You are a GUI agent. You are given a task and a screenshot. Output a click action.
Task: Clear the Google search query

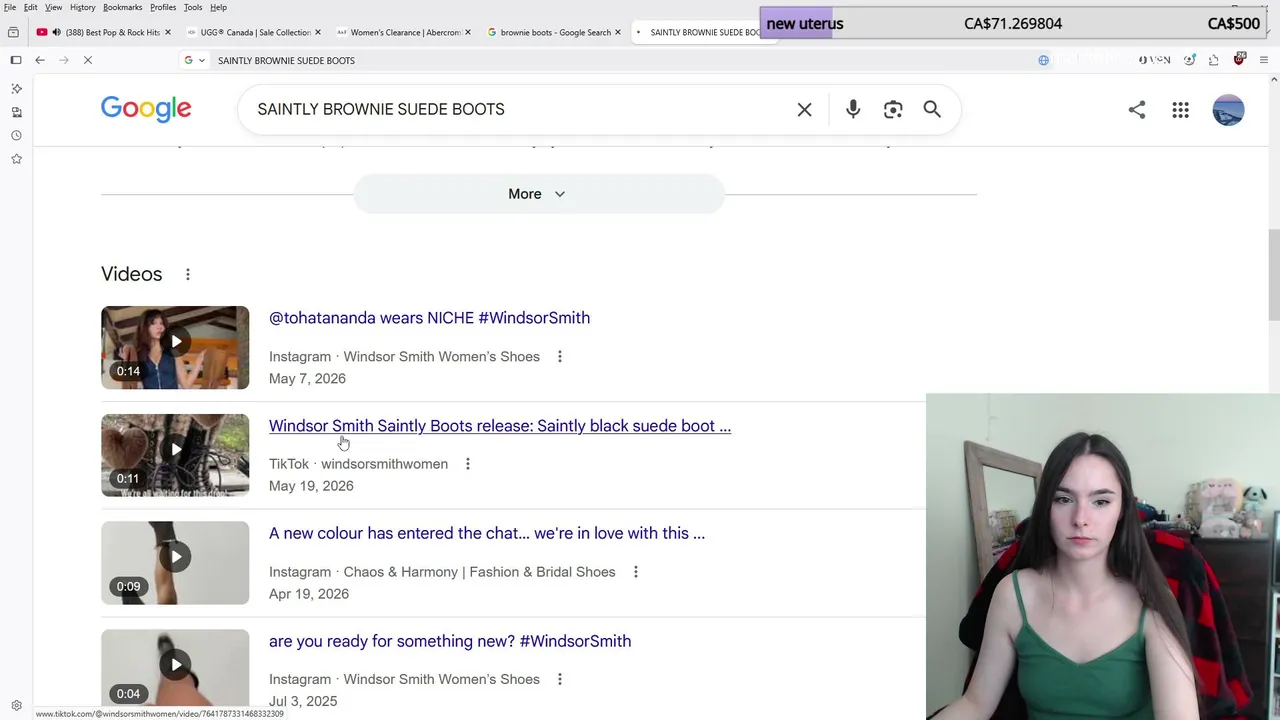coord(805,109)
